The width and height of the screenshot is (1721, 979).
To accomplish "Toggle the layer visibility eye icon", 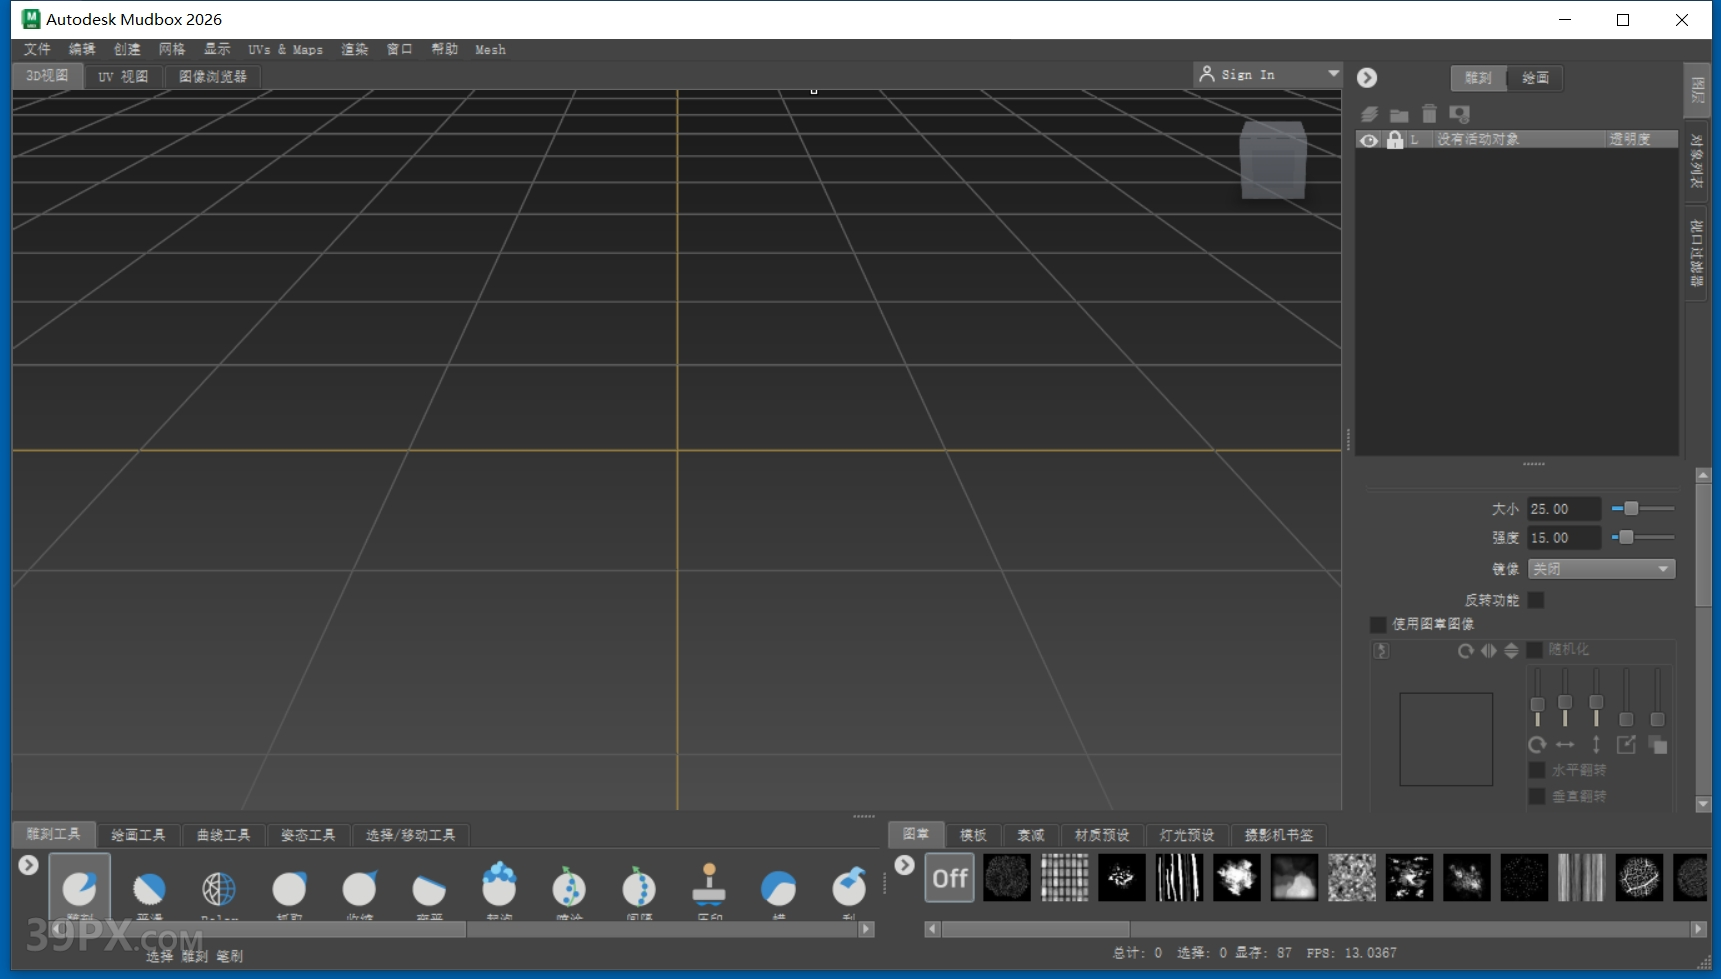I will pyautogui.click(x=1369, y=140).
